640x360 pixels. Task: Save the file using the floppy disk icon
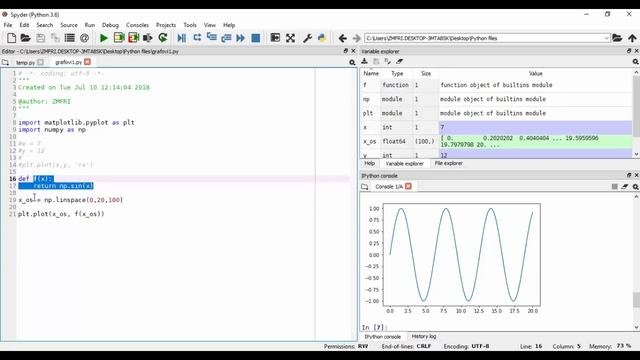pyautogui.click(x=40, y=38)
